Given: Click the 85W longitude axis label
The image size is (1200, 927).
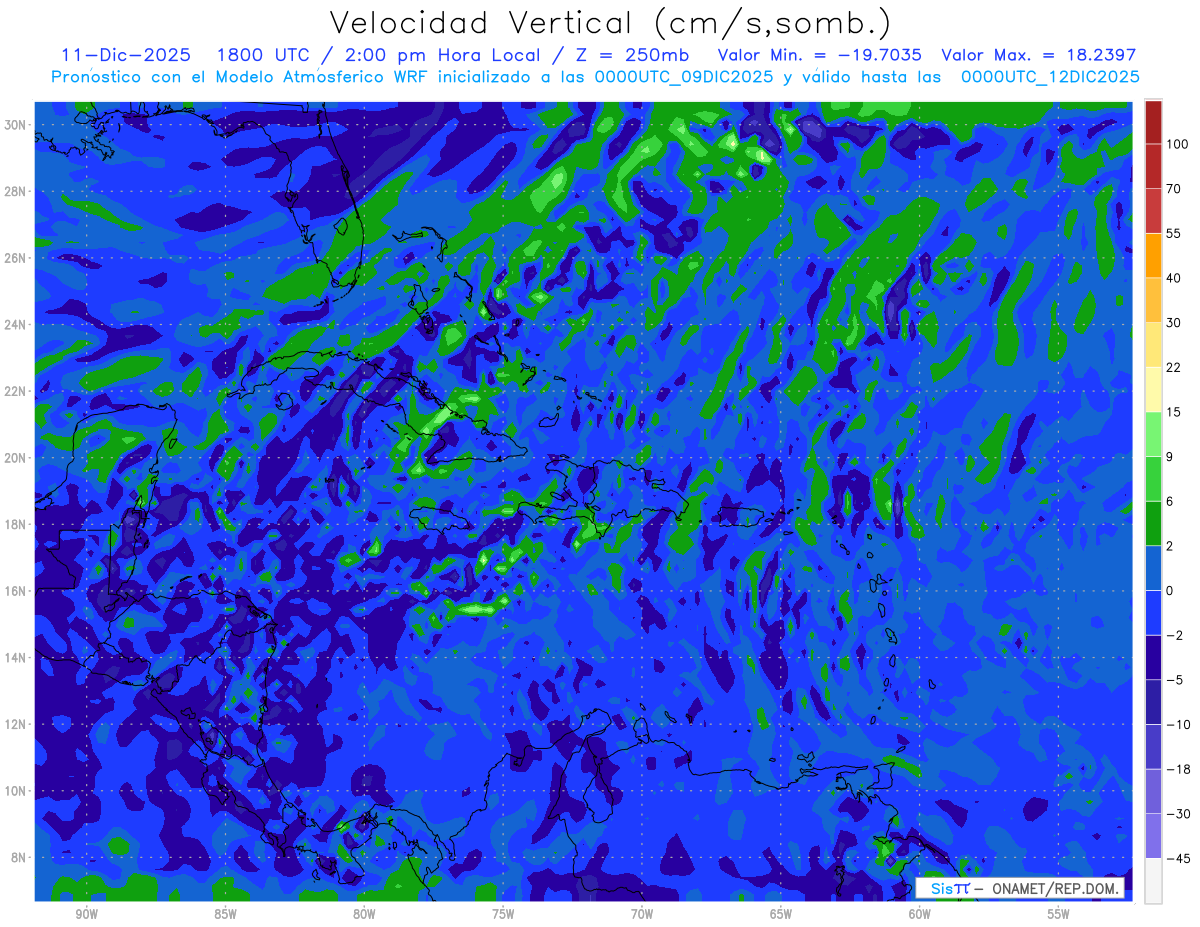Looking at the screenshot, I should click(225, 914).
